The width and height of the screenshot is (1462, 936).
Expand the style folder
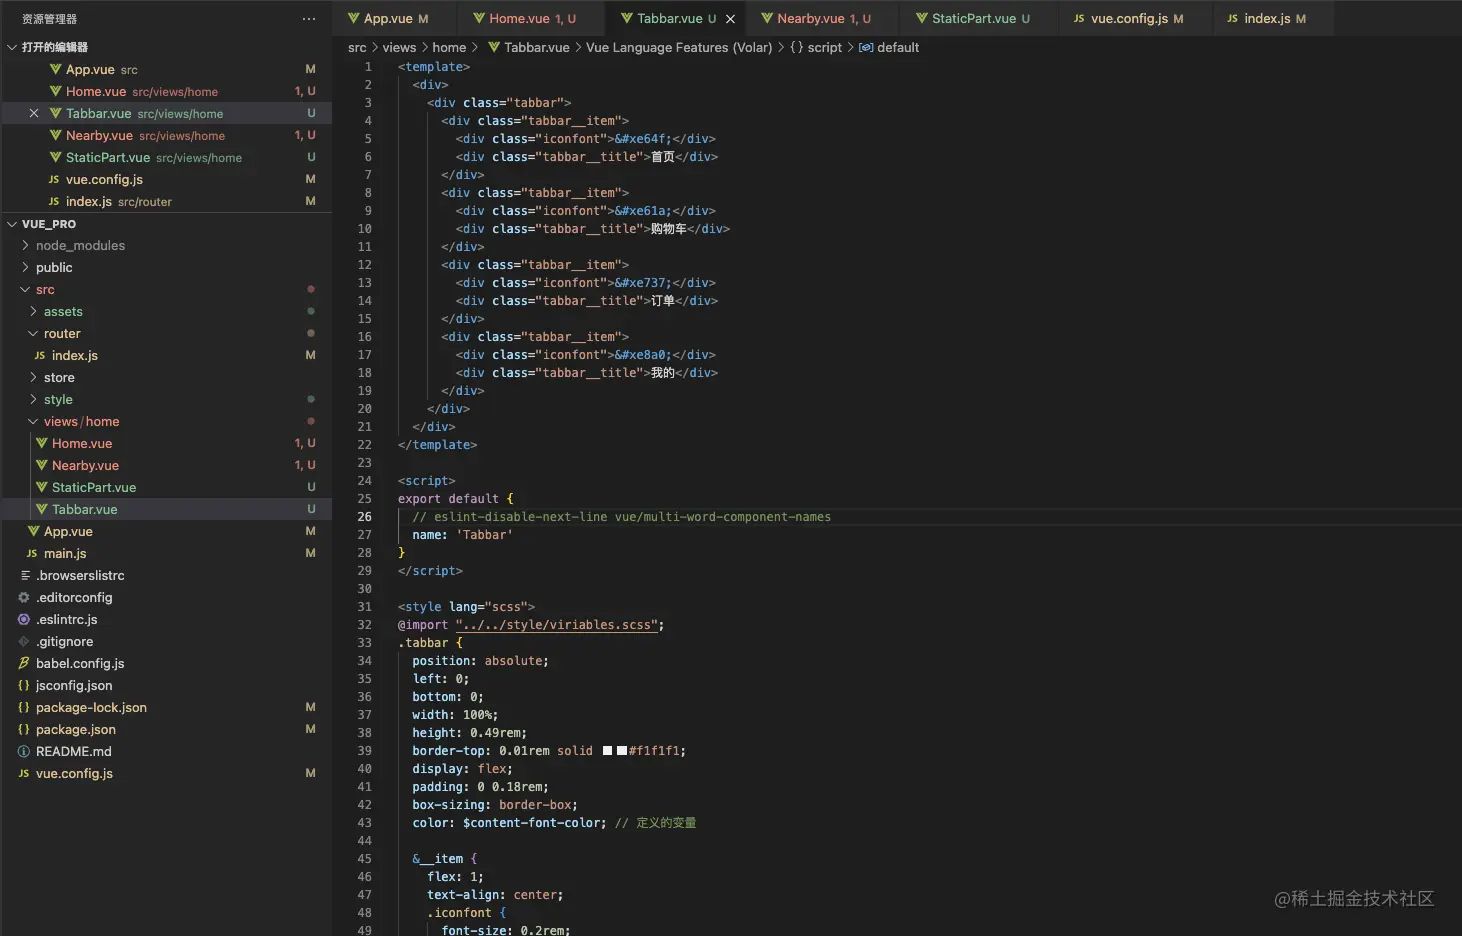click(x=58, y=399)
